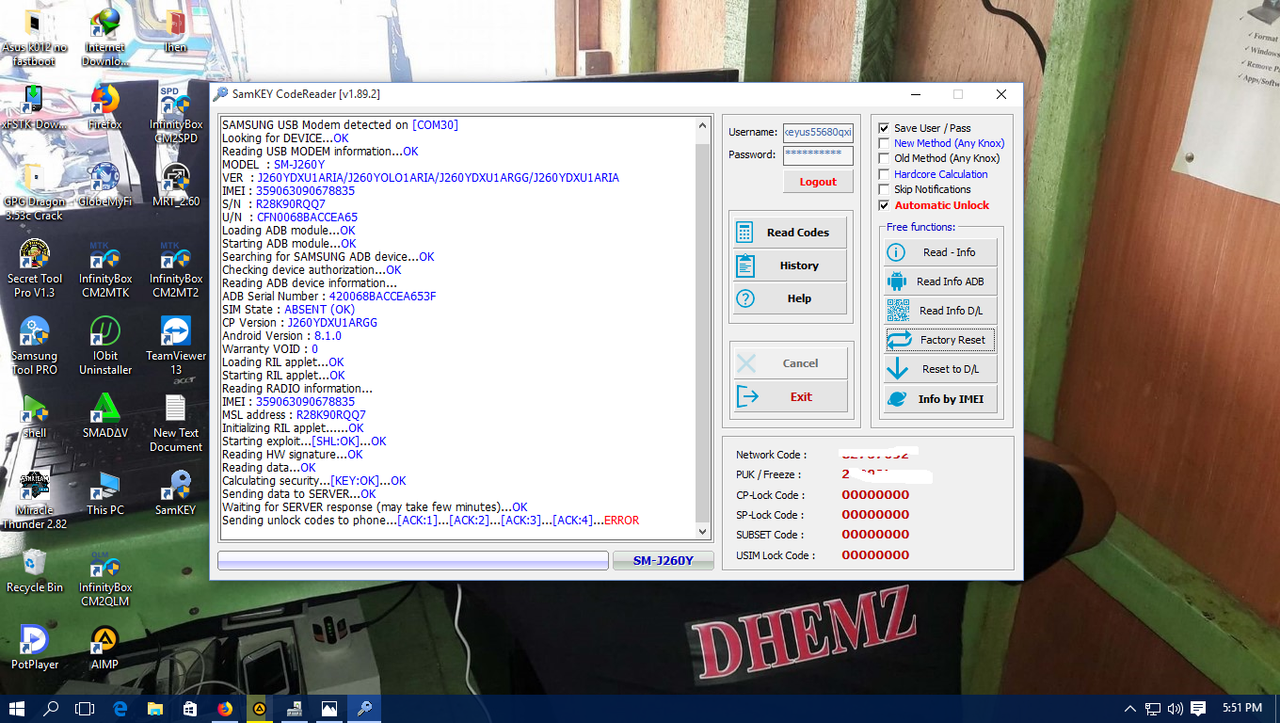Check the Skip Notifications option
Image resolution: width=1280 pixels, height=723 pixels.
pyautogui.click(x=883, y=189)
